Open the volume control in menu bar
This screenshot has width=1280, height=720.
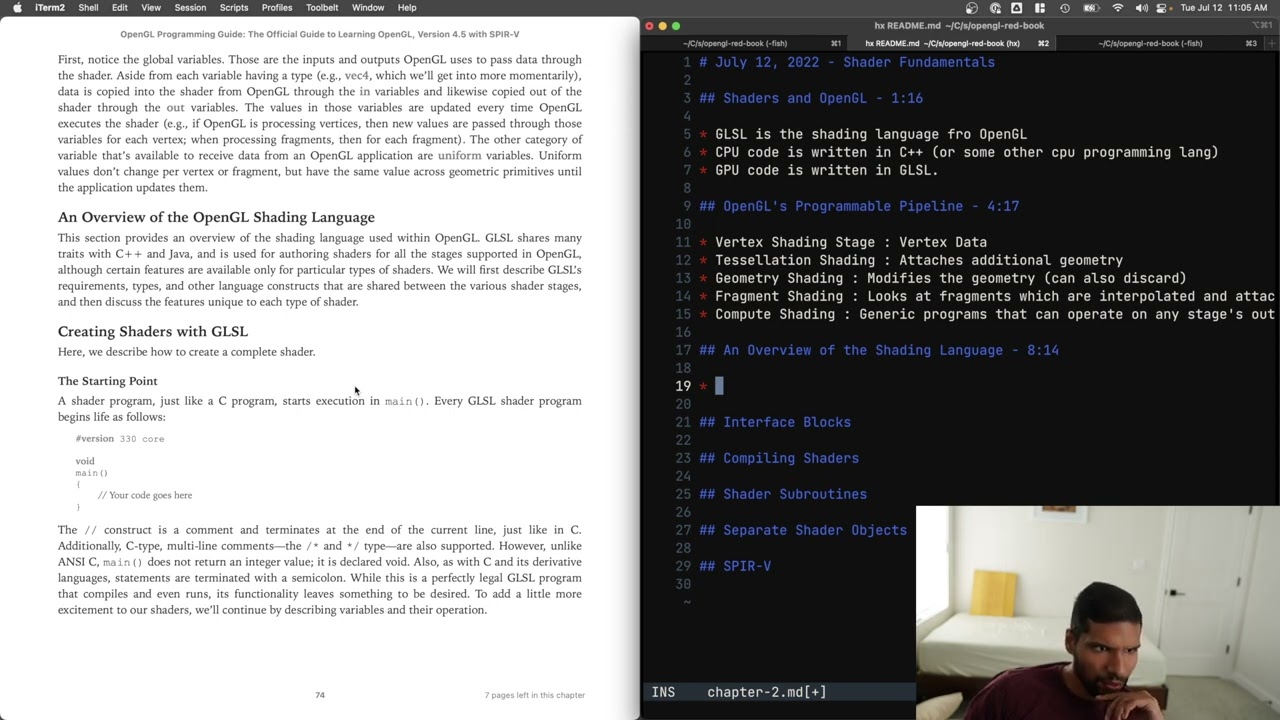coord(1142,8)
